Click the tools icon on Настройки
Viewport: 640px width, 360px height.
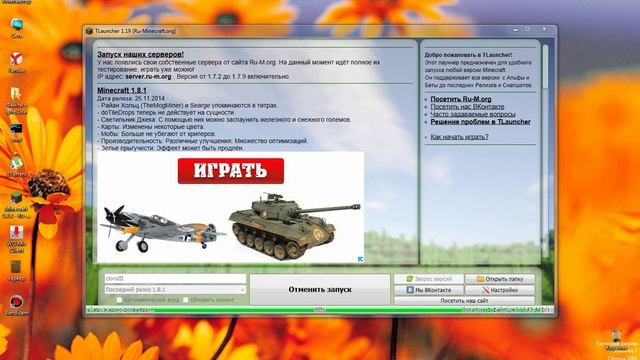point(485,290)
